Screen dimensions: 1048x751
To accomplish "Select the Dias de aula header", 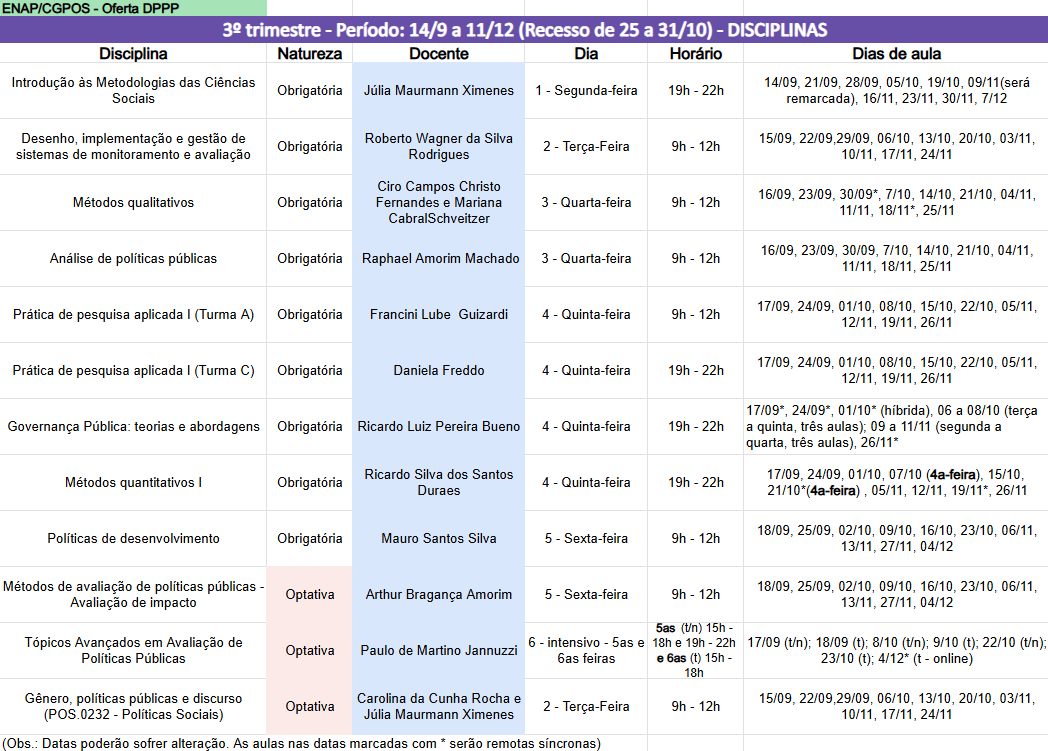I will point(896,53).
